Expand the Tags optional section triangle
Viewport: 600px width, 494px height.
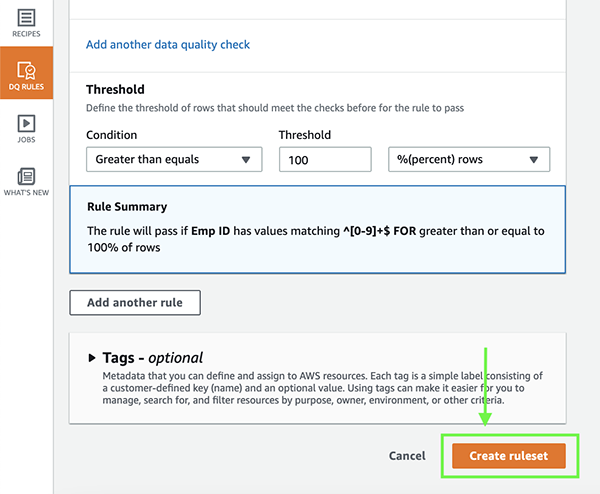[92, 358]
